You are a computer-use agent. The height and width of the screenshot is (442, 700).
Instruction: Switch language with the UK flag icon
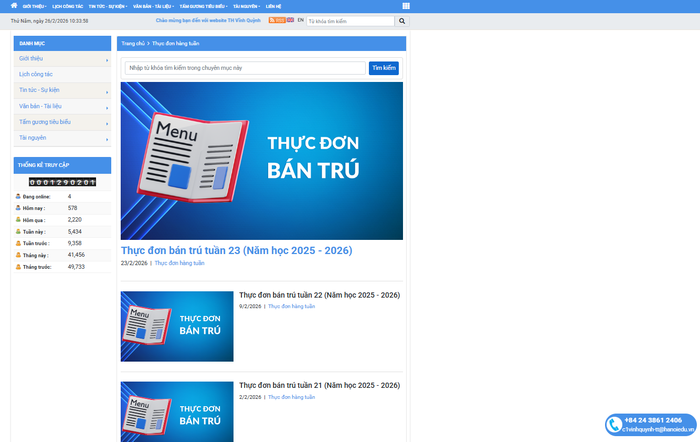click(290, 20)
